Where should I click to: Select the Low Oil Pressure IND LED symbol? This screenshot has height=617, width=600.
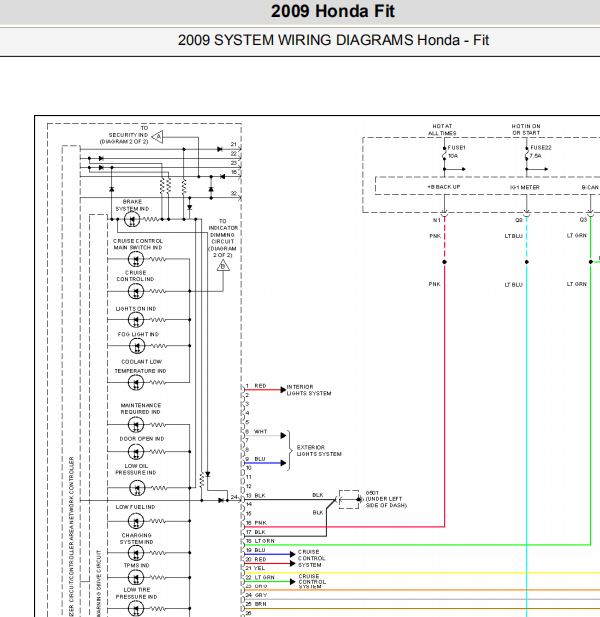point(137,488)
